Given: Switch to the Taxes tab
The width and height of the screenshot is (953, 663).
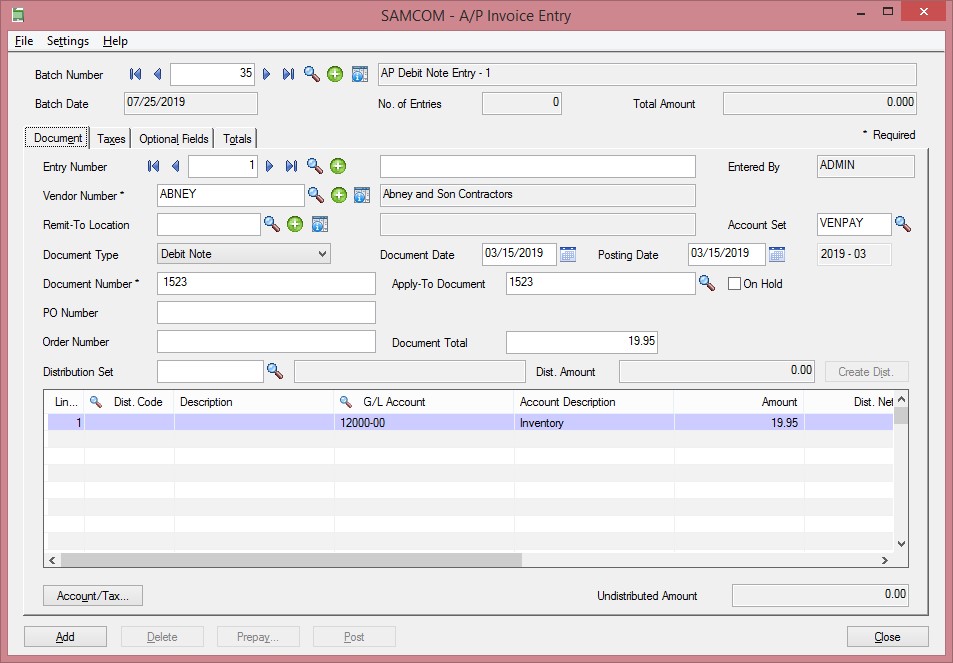Looking at the screenshot, I should (111, 139).
